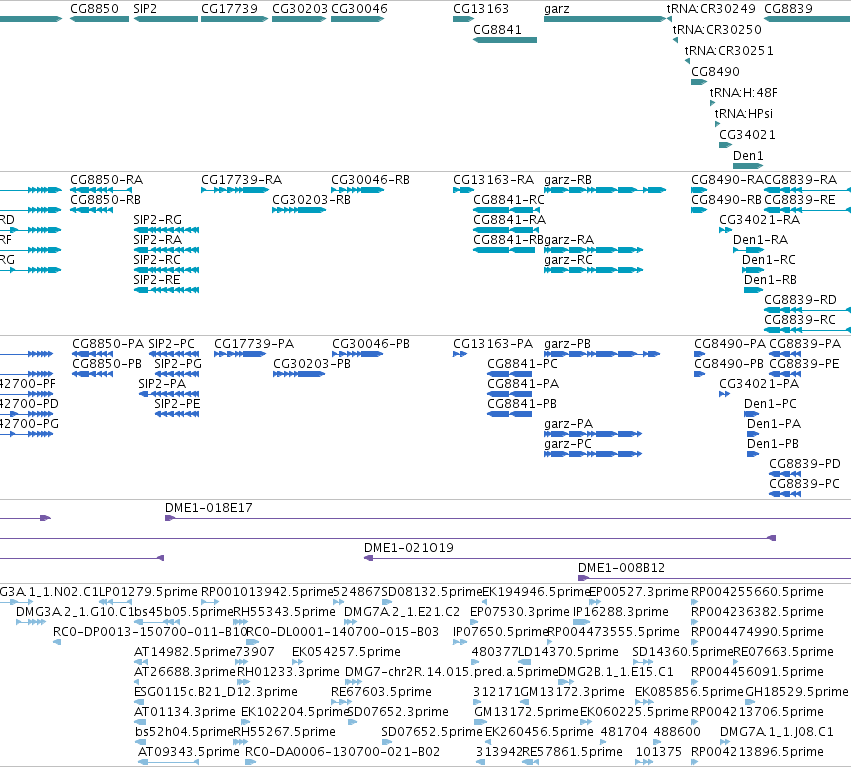Click transcript SIP2-RC label
Screen dimensions: 851x767
pyautogui.click(x=157, y=260)
